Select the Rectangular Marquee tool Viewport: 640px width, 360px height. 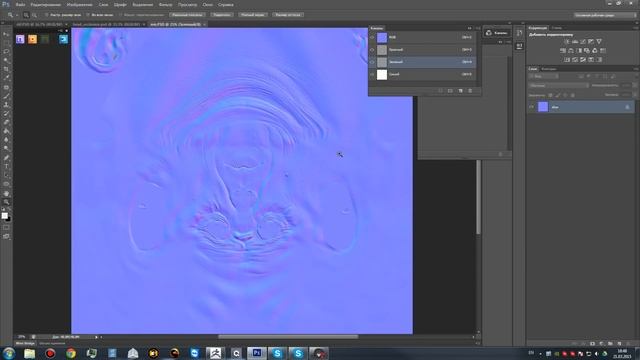[x=6, y=42]
